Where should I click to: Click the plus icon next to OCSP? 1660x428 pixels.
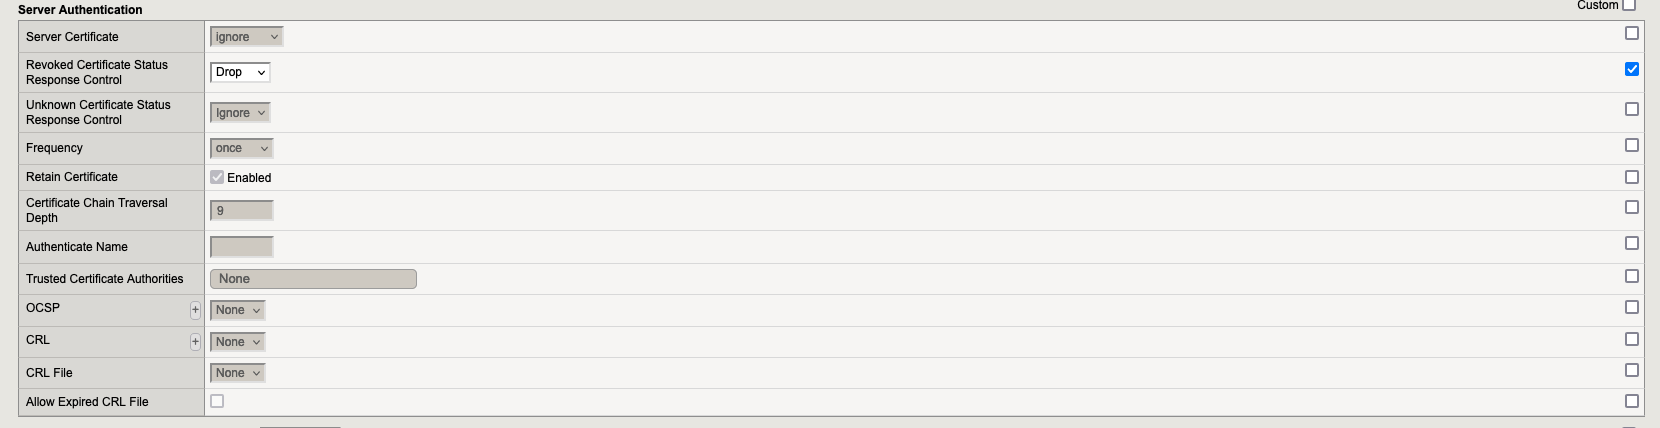(x=195, y=310)
